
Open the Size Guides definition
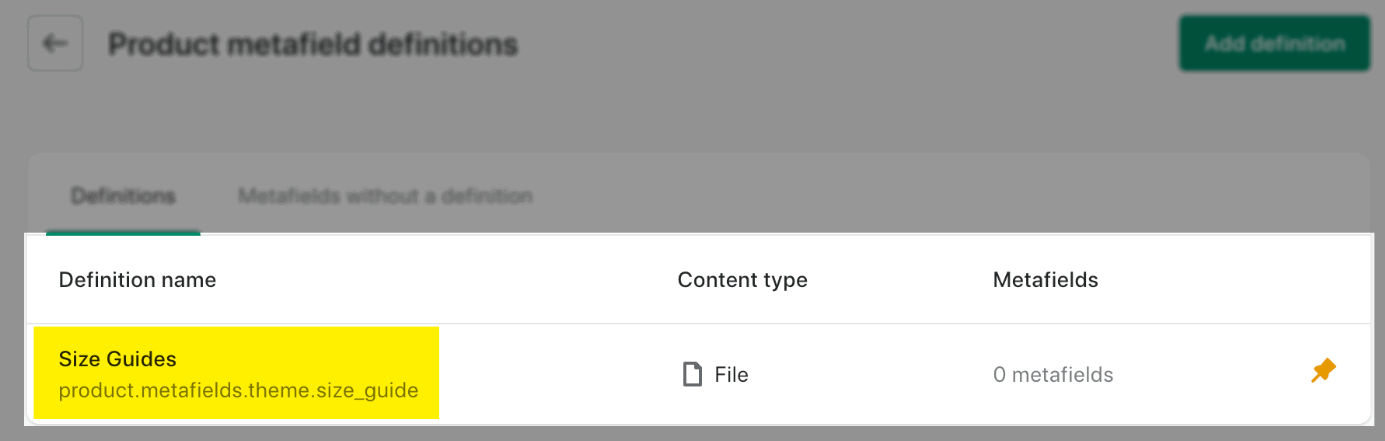click(118, 359)
